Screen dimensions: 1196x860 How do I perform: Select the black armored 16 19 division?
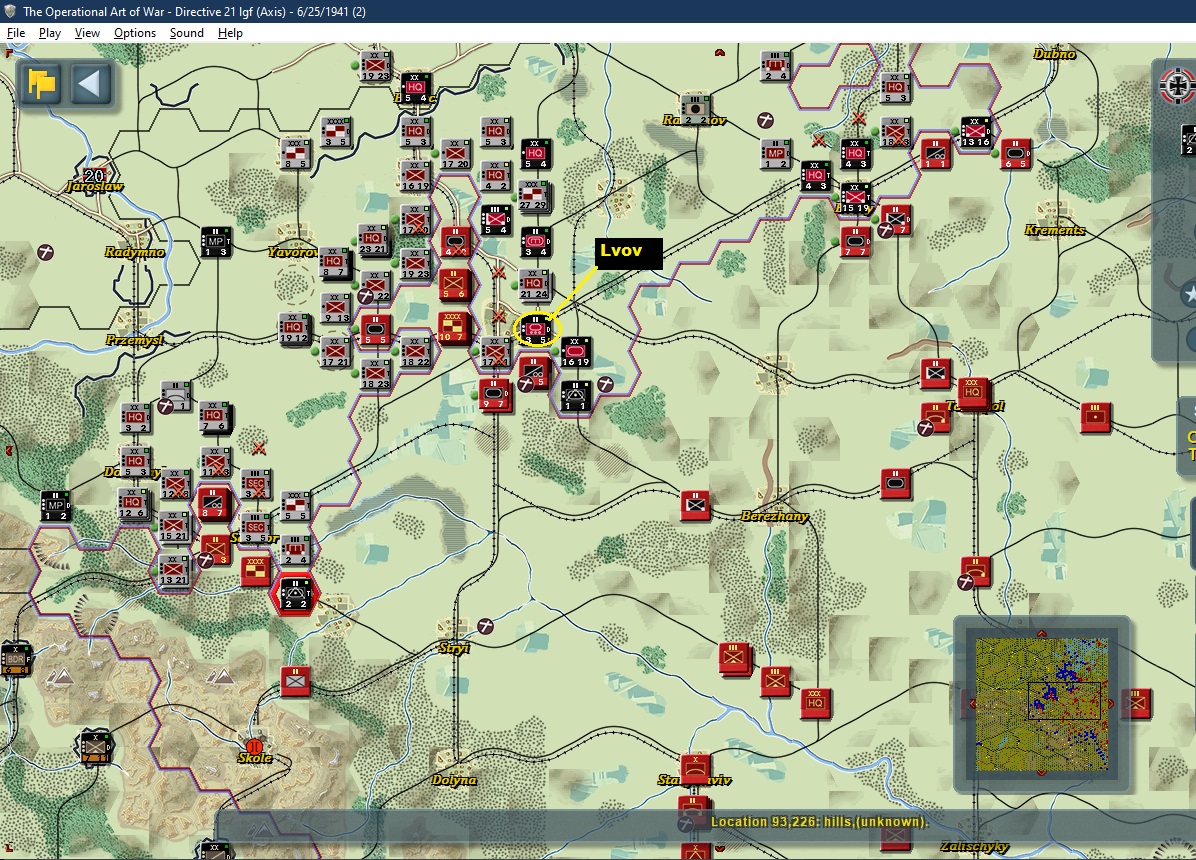576,352
